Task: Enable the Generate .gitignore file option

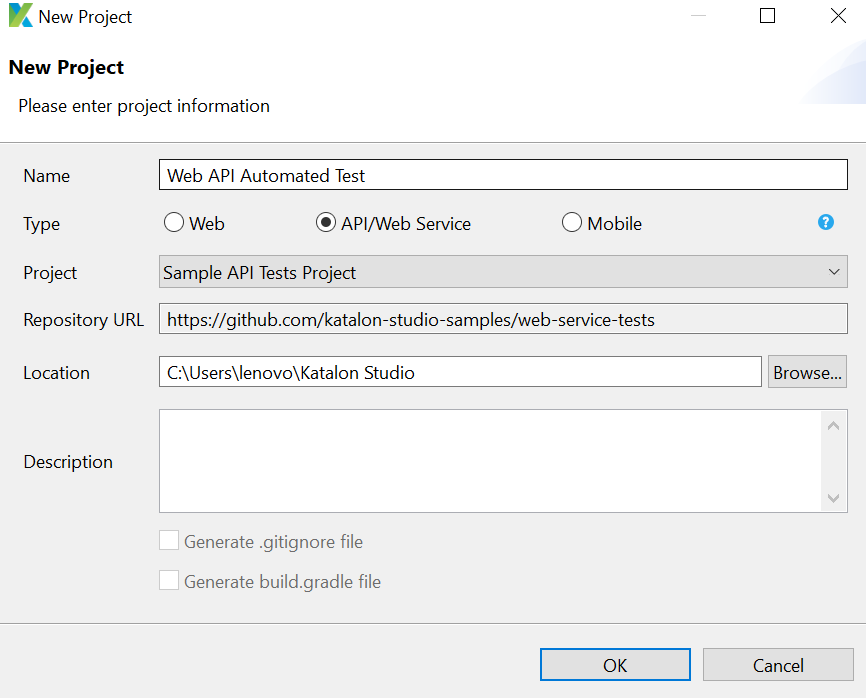Action: 169,539
